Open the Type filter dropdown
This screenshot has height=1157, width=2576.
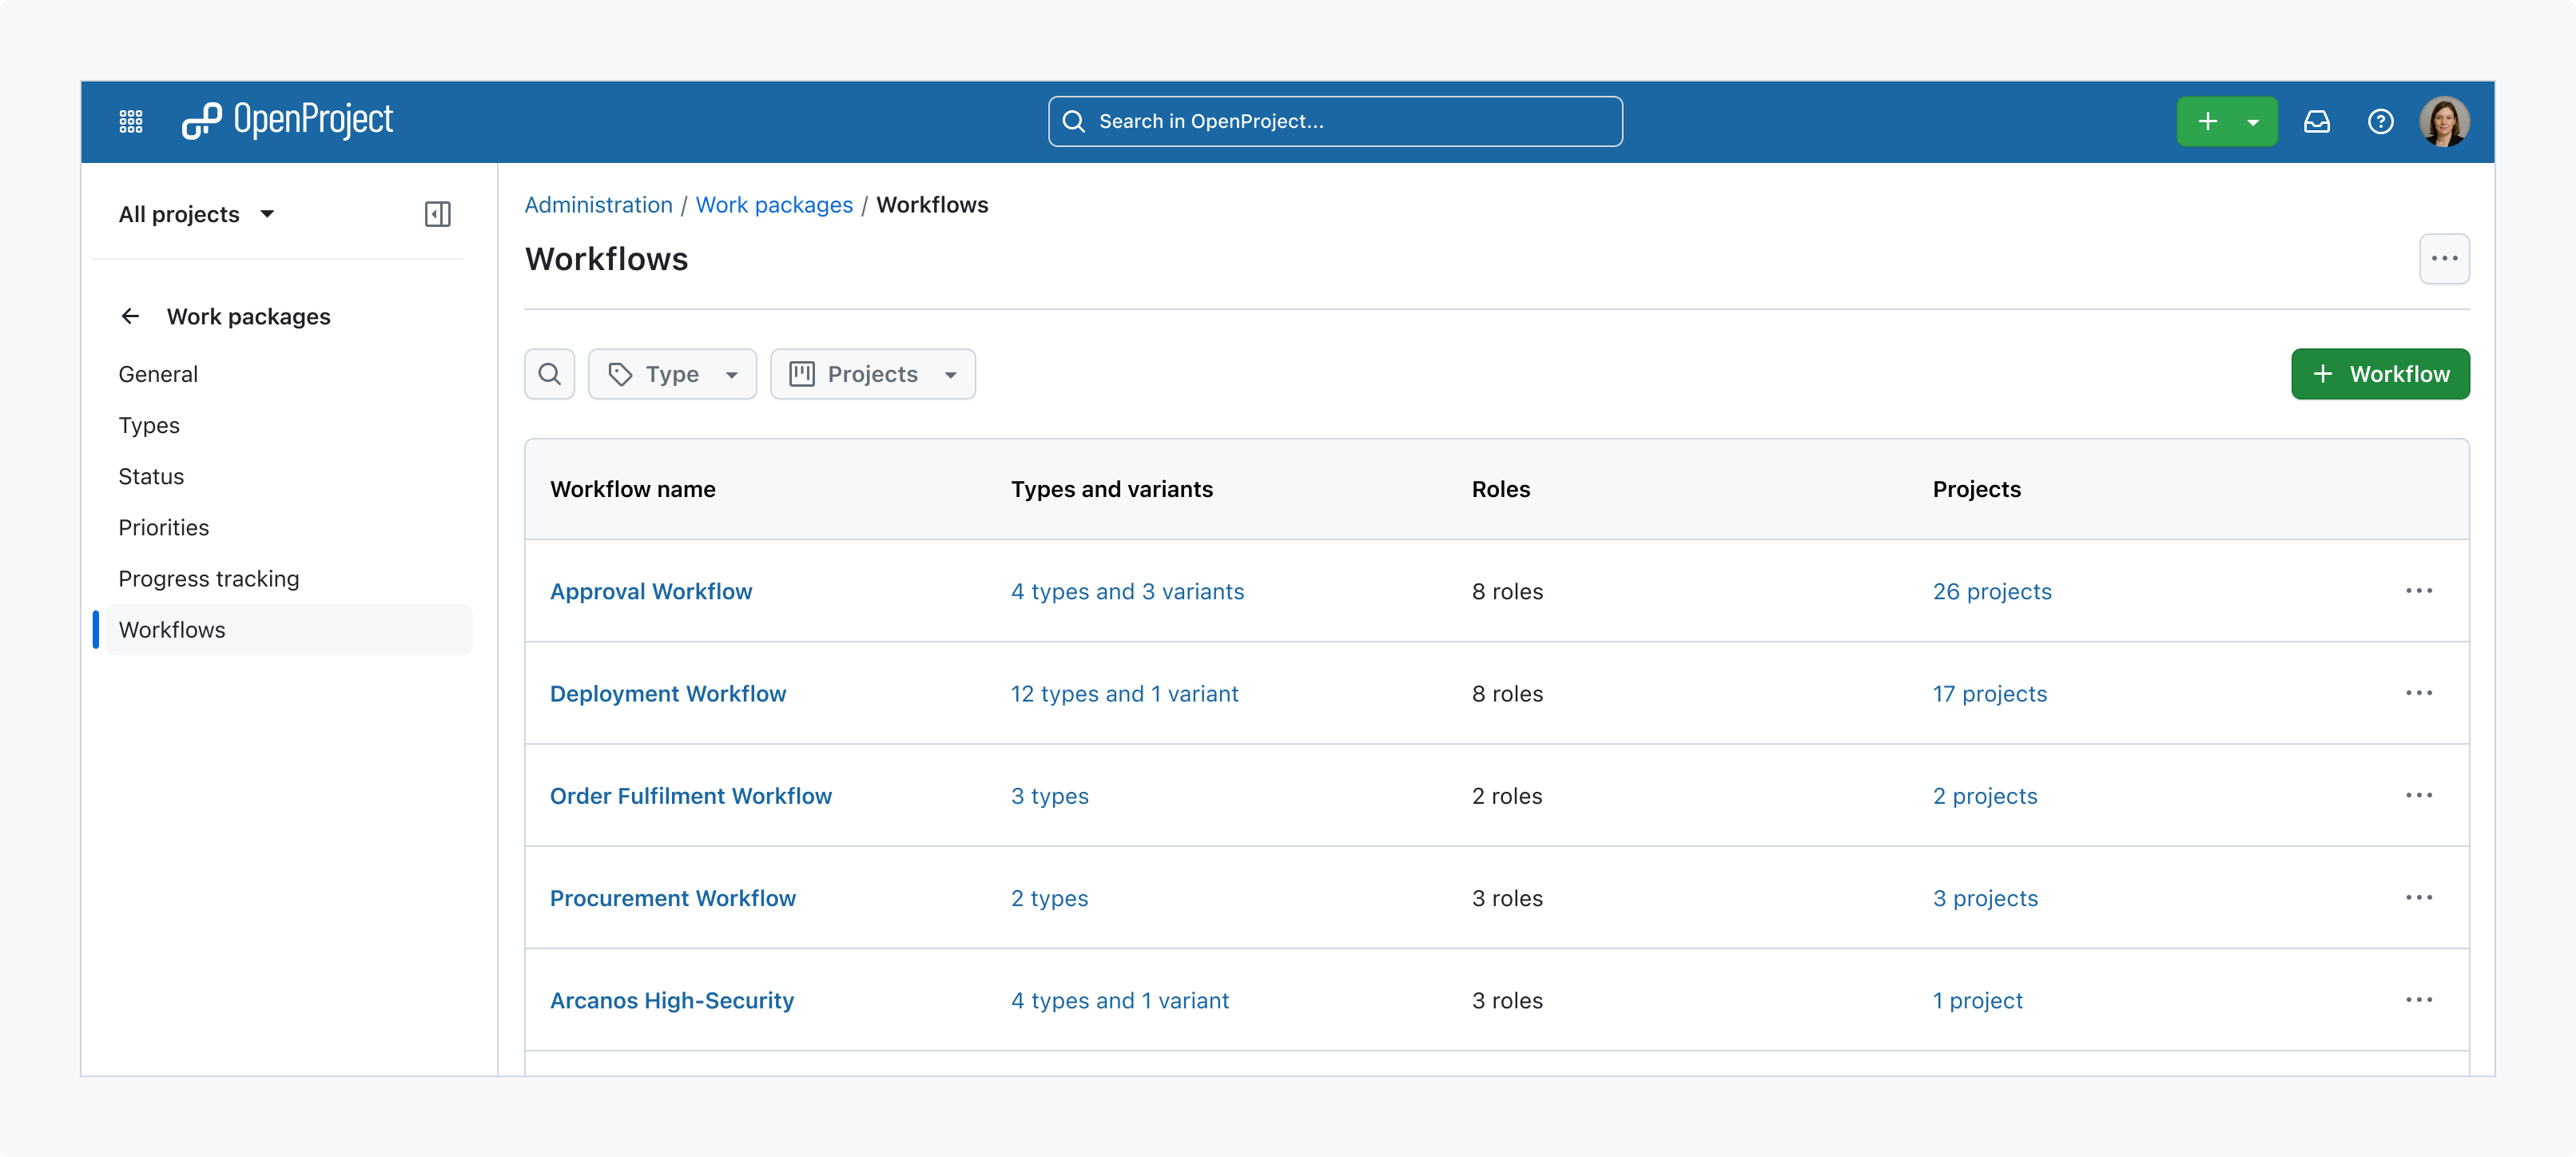[672, 374]
